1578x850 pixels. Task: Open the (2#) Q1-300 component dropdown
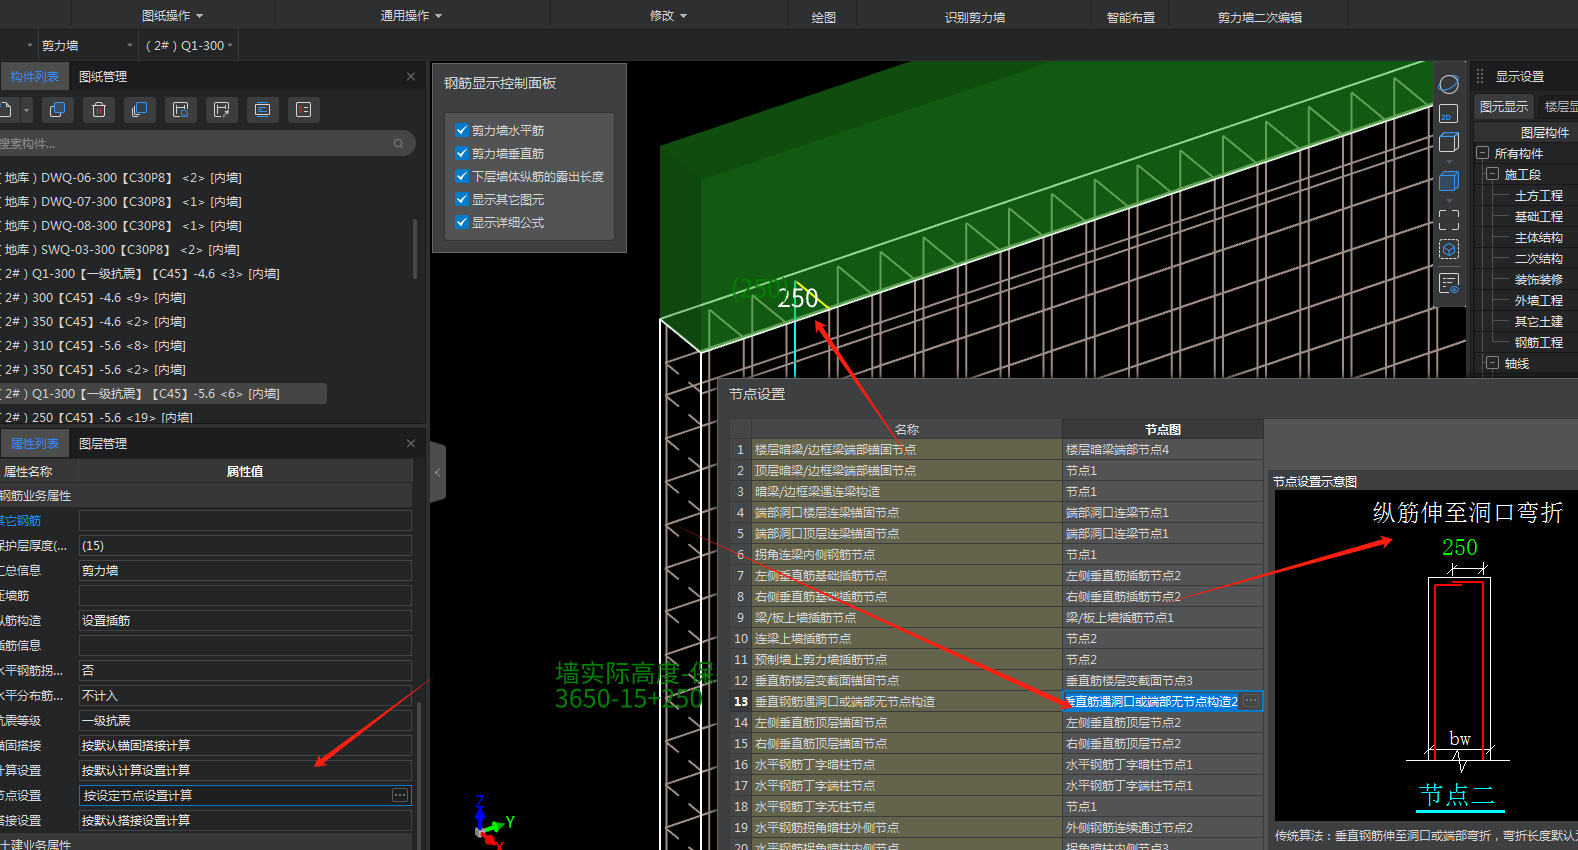(189, 46)
